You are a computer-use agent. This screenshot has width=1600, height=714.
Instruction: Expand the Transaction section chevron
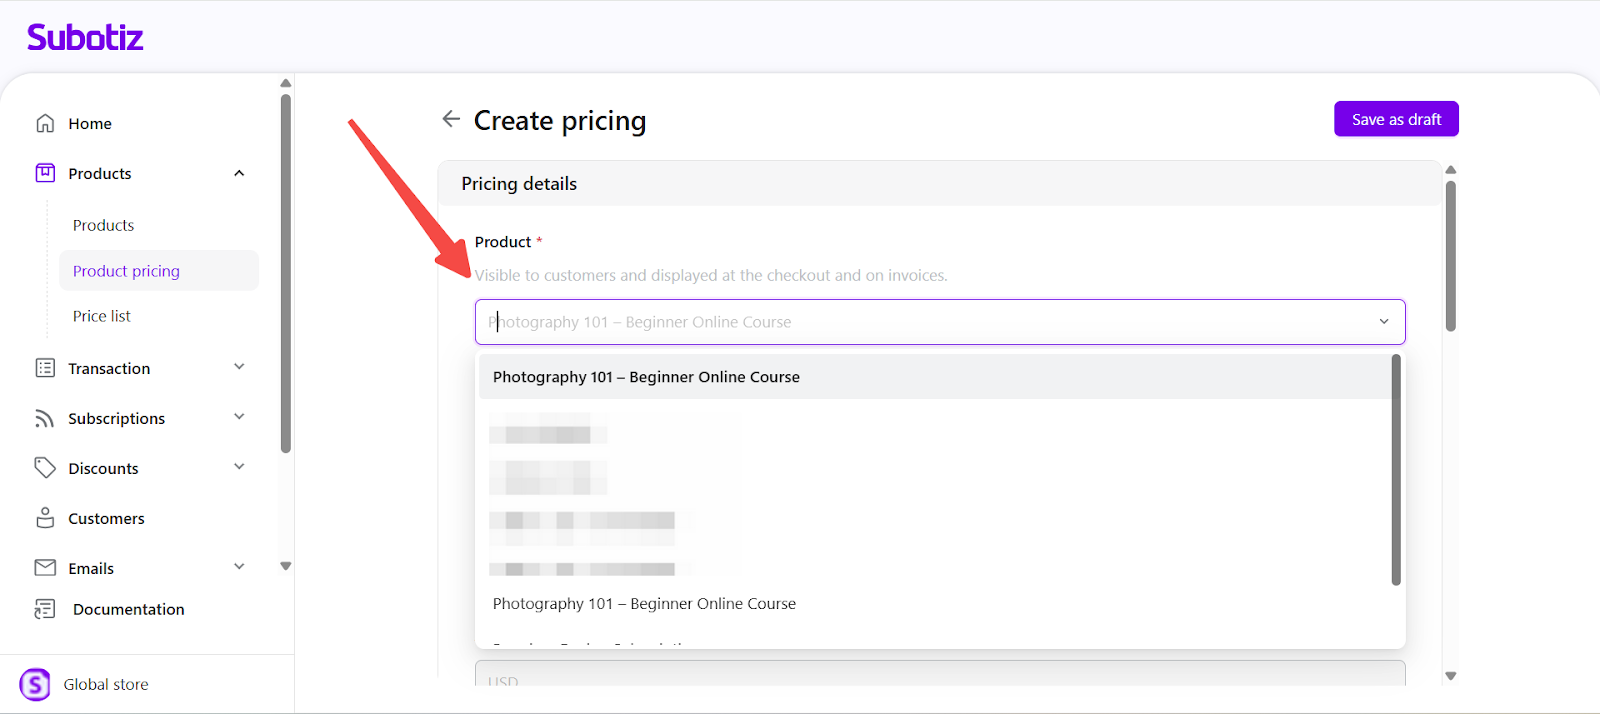point(239,367)
